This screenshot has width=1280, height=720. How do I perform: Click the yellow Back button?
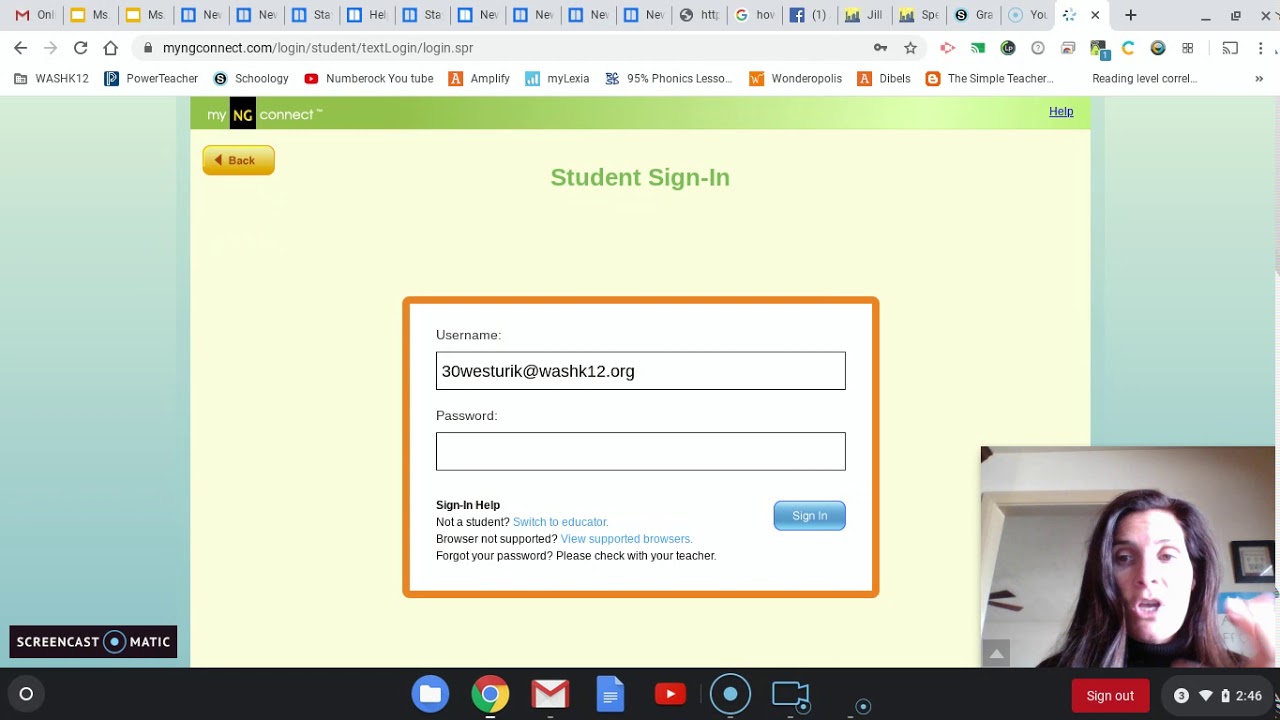[x=238, y=160]
